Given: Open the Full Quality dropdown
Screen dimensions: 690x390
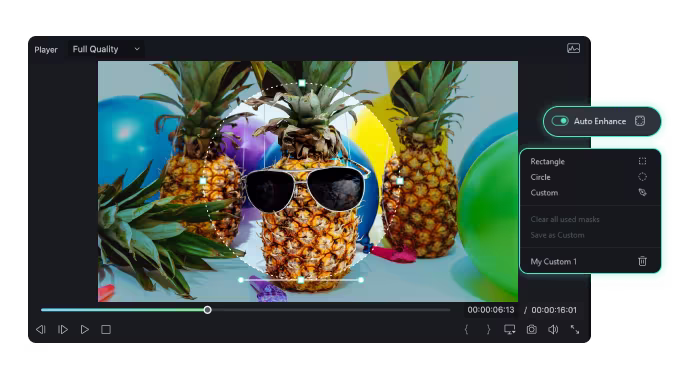Looking at the screenshot, I should click(106, 49).
